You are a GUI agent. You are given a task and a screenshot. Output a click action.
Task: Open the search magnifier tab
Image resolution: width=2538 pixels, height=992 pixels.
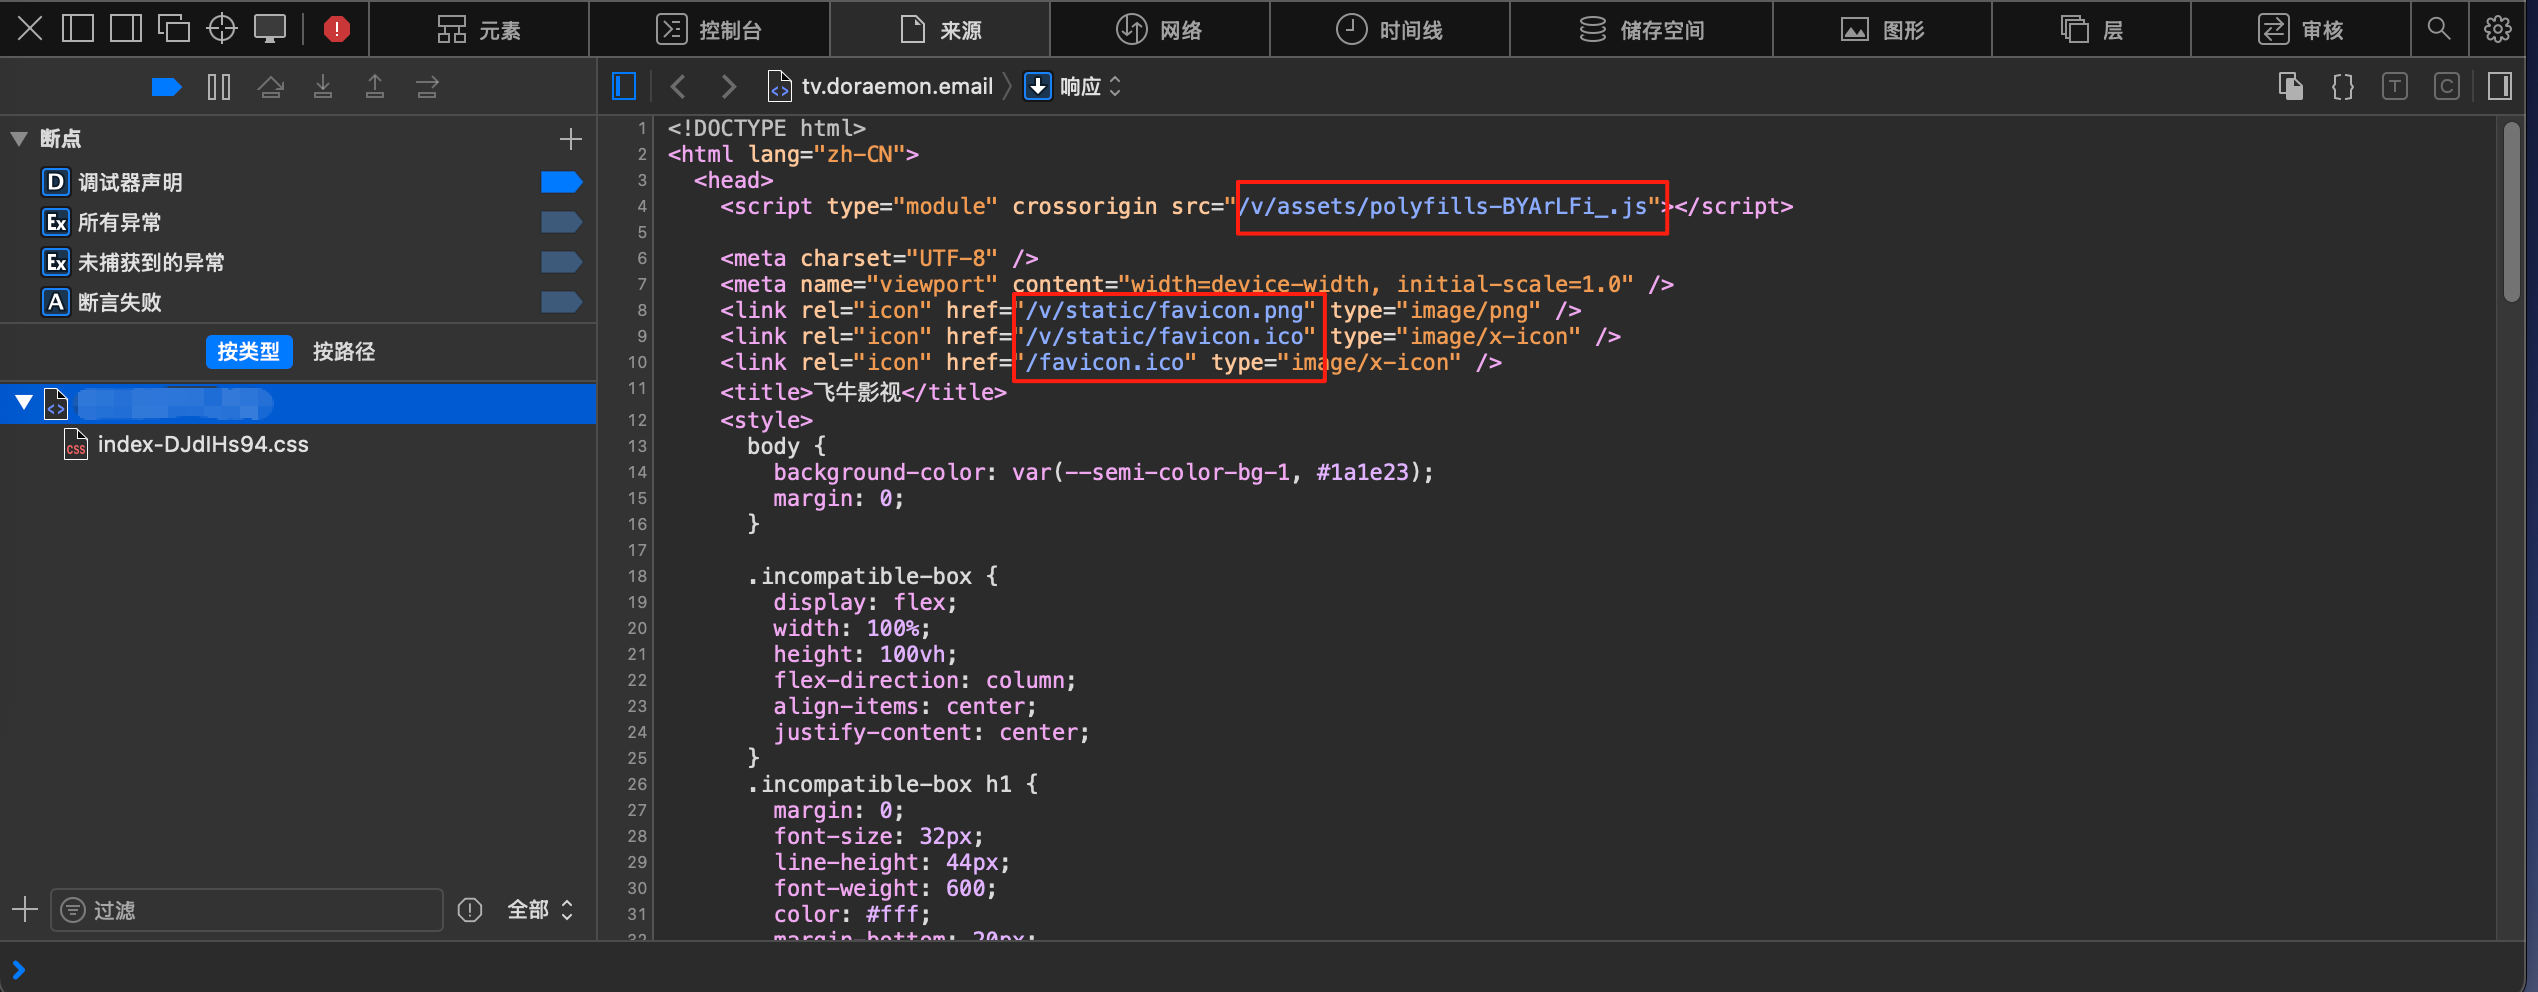(x=2439, y=29)
